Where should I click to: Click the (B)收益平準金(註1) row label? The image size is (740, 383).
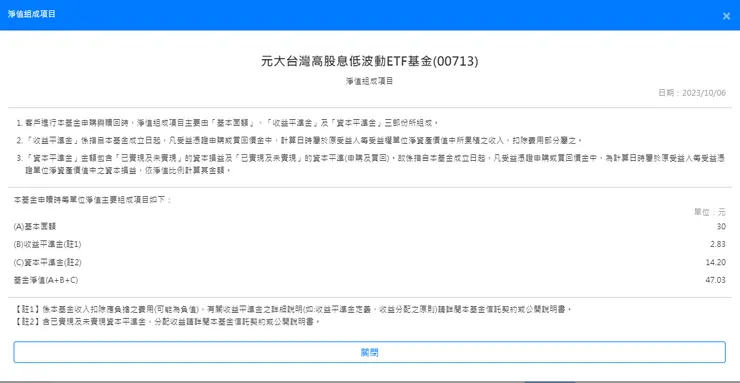click(x=48, y=244)
